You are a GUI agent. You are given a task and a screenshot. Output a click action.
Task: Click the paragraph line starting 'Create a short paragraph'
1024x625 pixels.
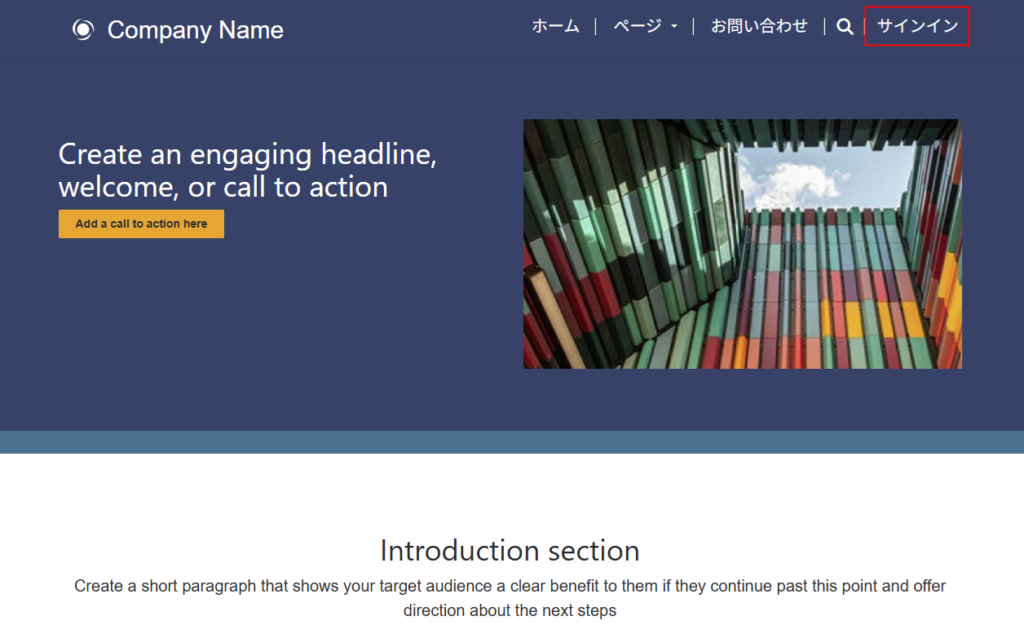(510, 586)
